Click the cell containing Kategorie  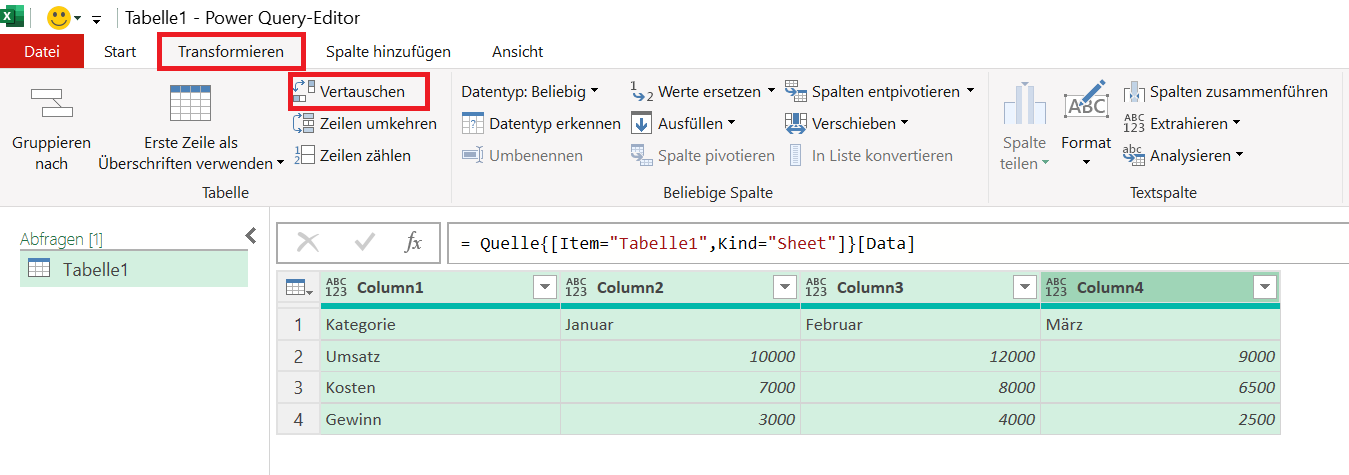click(x=440, y=325)
